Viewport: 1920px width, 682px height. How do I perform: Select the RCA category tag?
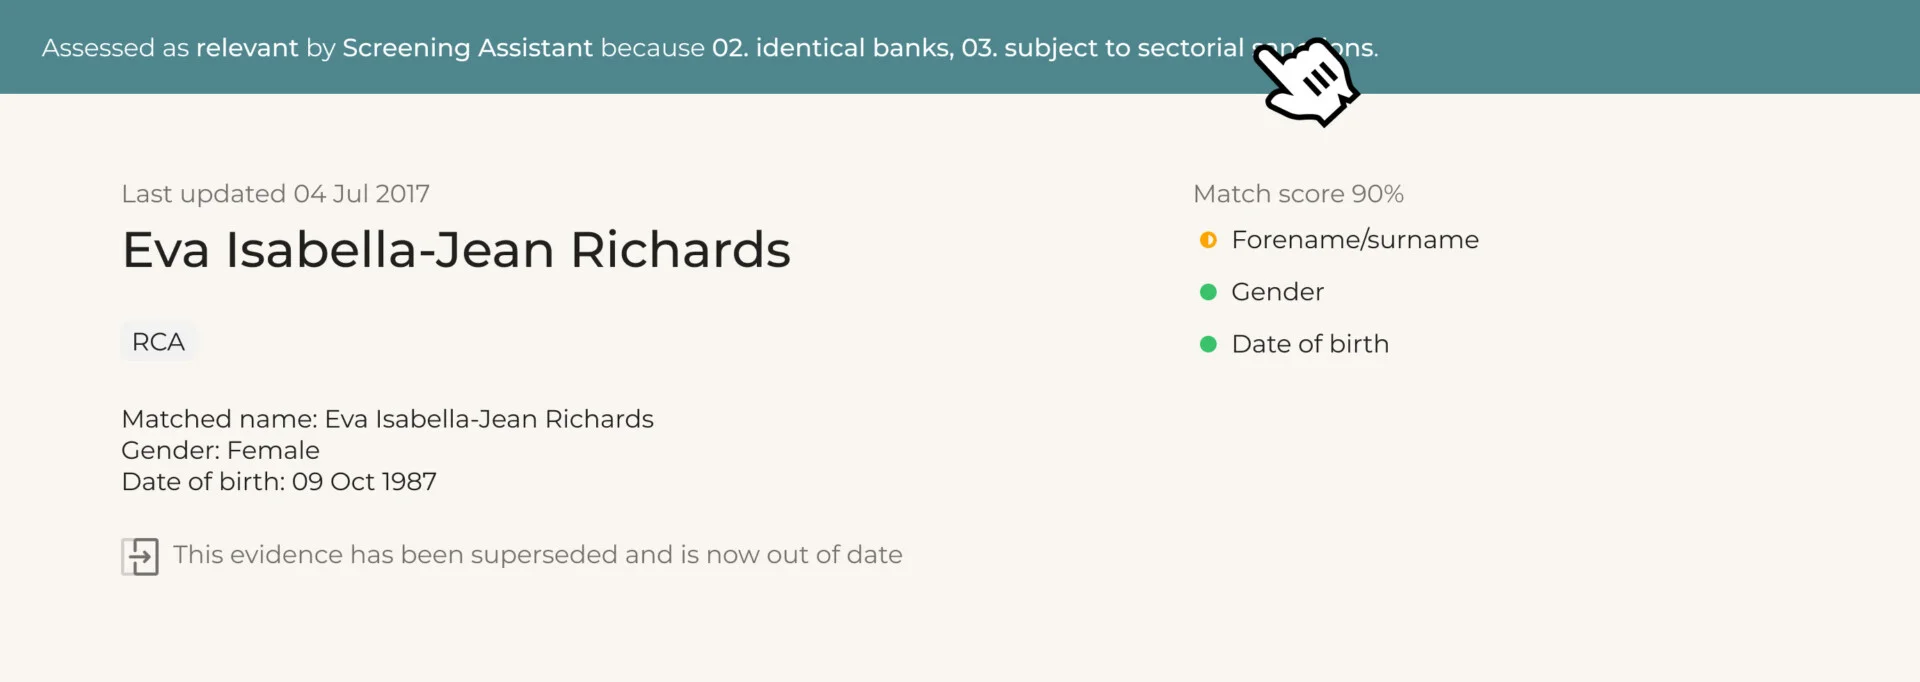(158, 342)
